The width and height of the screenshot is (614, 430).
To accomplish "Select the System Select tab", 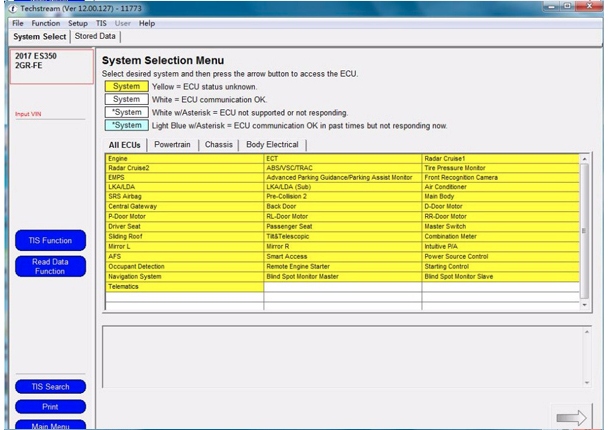I will [40, 37].
